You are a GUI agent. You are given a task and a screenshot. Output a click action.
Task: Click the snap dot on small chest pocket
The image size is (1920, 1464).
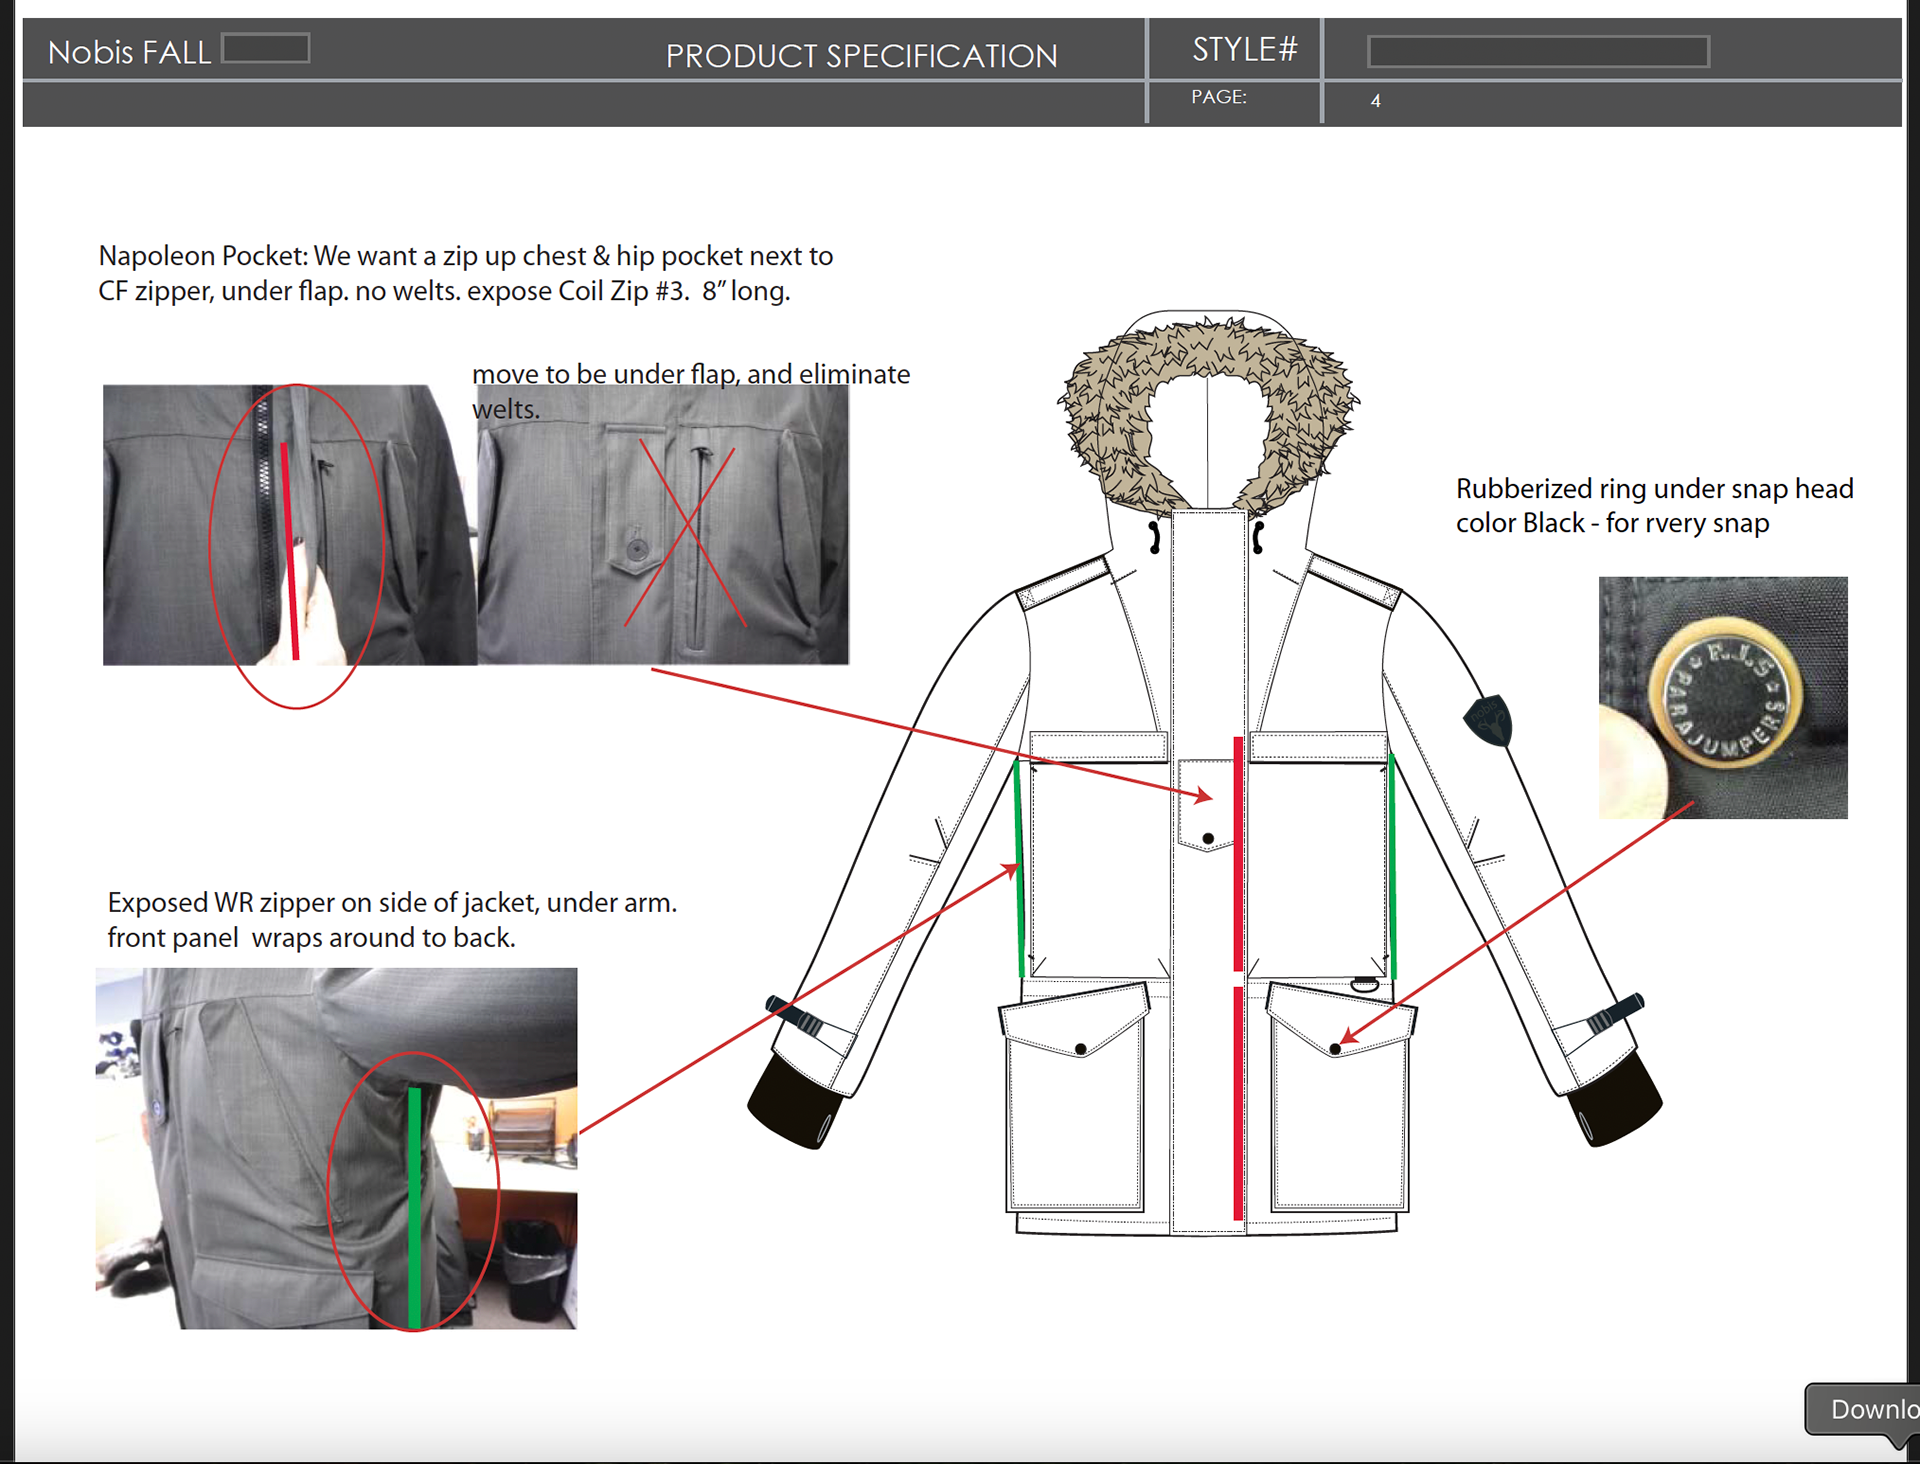[1208, 838]
